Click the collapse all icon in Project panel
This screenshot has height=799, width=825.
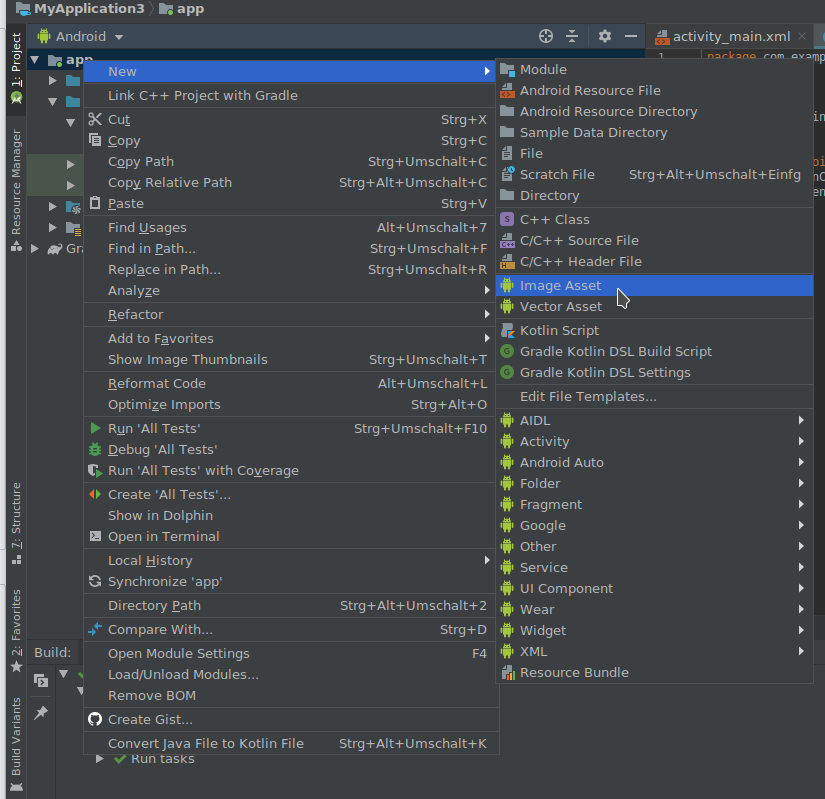(x=572, y=36)
